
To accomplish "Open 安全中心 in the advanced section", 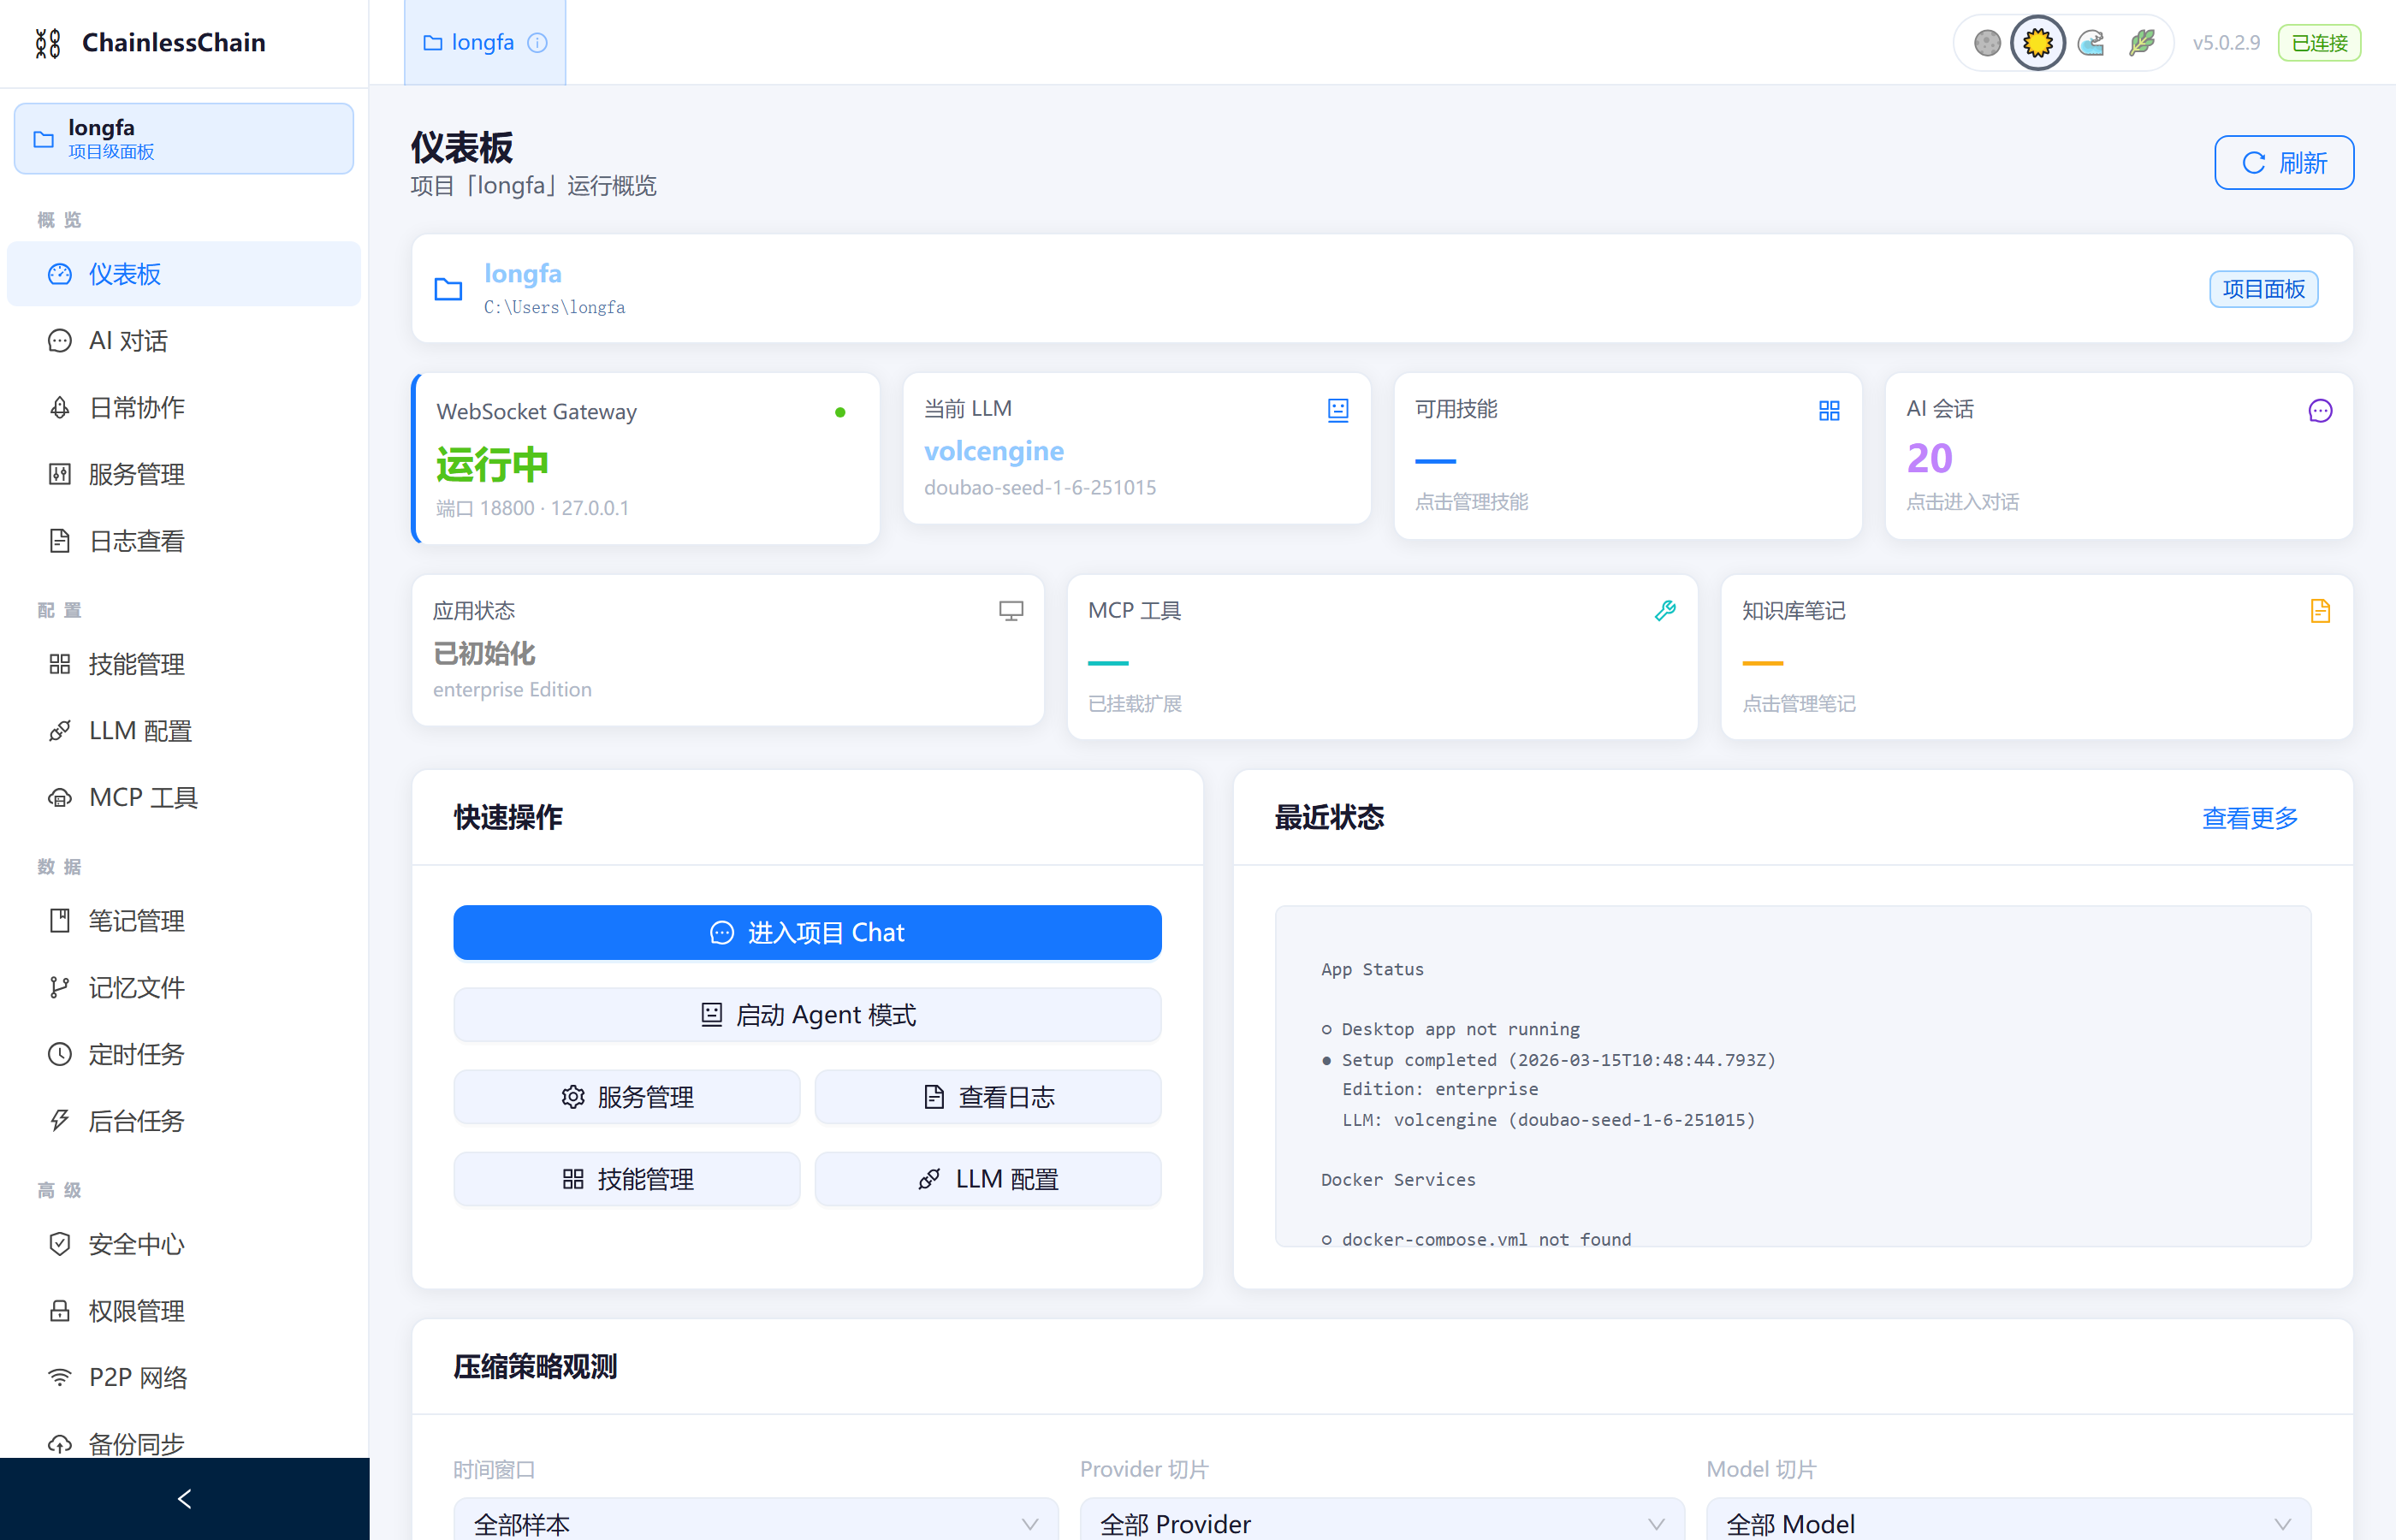I will point(135,1244).
